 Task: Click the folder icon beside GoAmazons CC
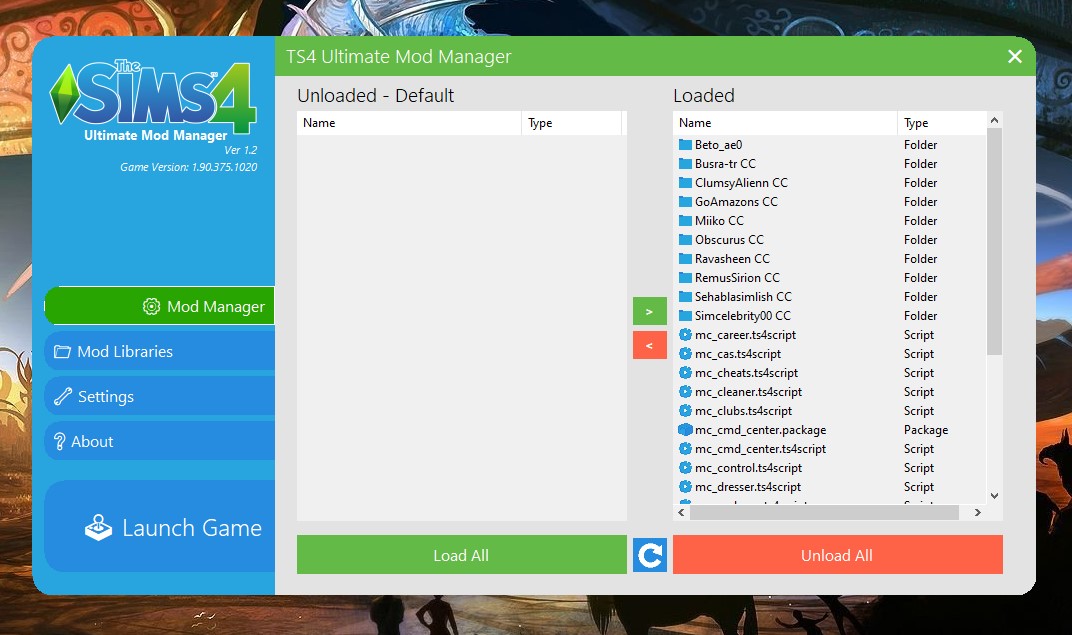click(x=685, y=202)
